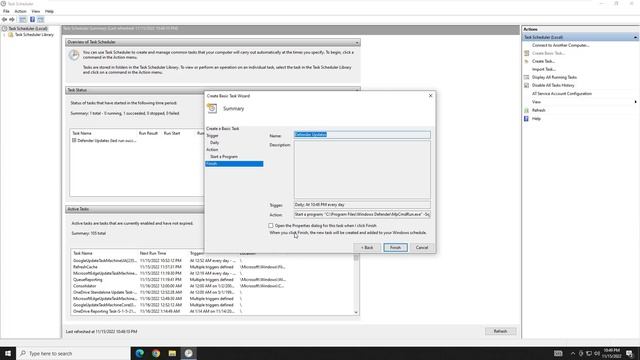Open the View menu in menu bar
The image size is (640, 360).
(36, 11)
